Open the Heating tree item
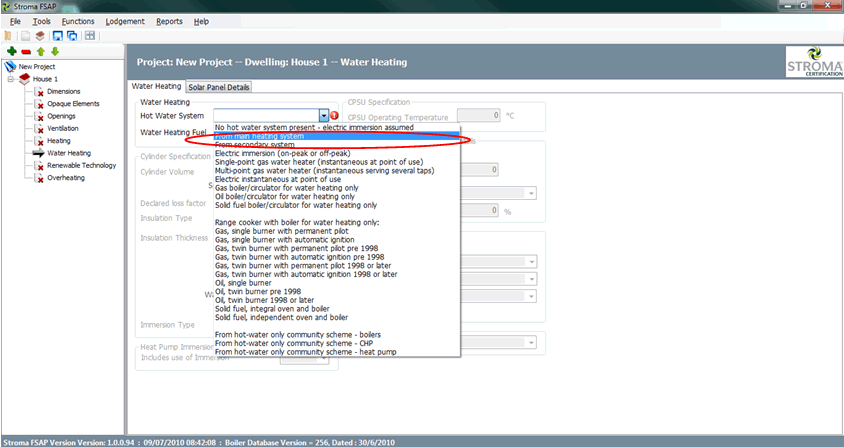Screen dimensions: 844x447 (x=59, y=141)
